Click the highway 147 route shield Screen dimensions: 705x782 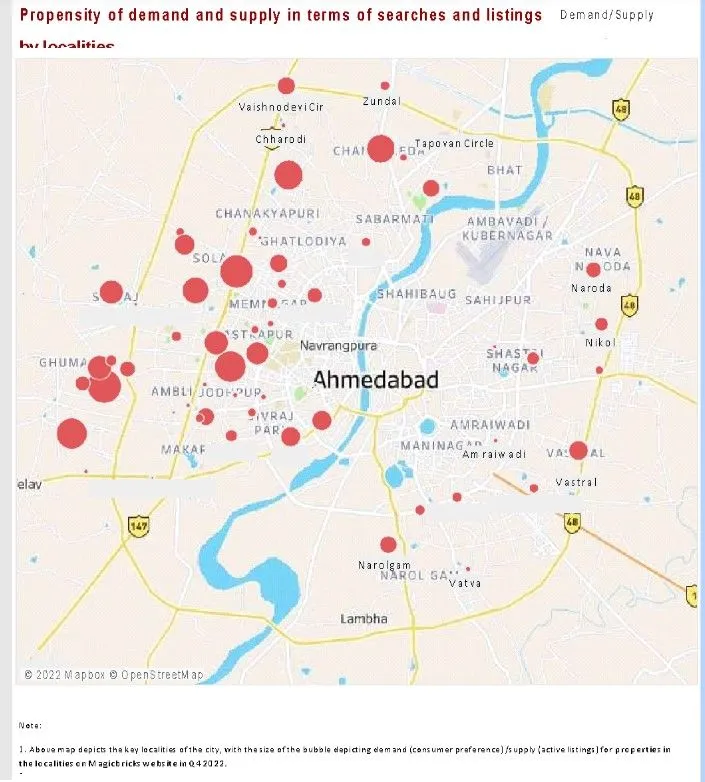[x=138, y=524]
